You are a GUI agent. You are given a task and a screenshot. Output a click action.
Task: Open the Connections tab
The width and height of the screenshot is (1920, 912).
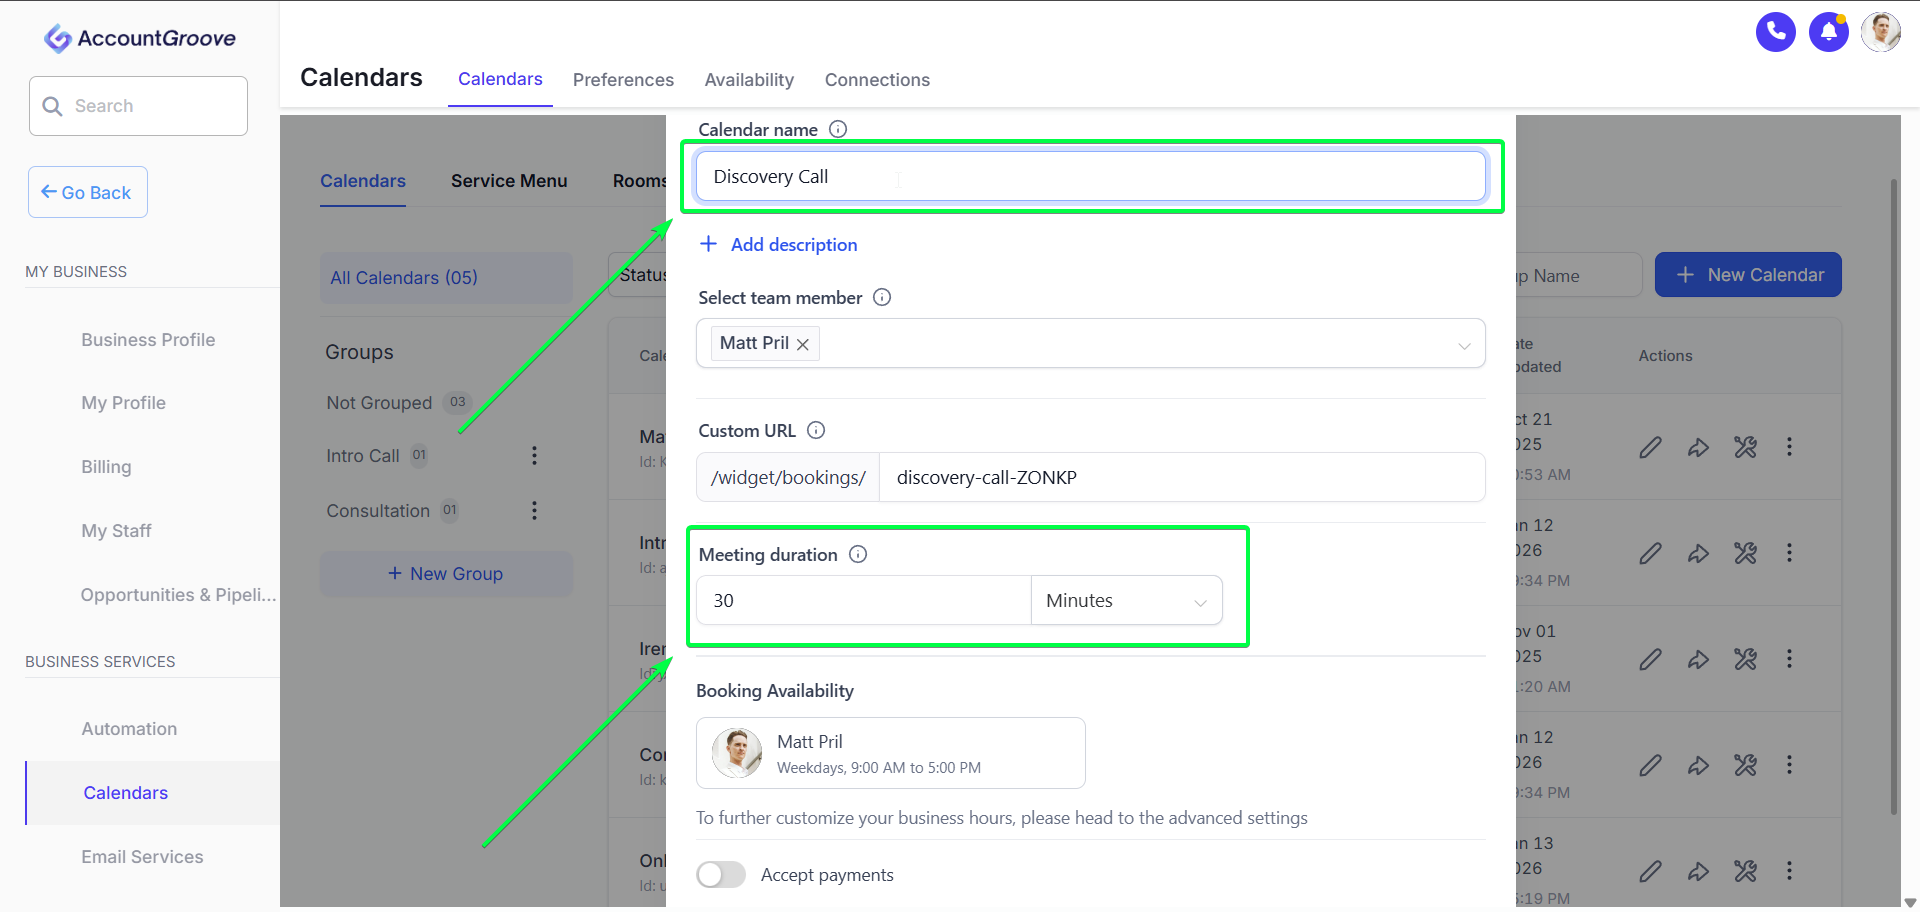tap(877, 80)
